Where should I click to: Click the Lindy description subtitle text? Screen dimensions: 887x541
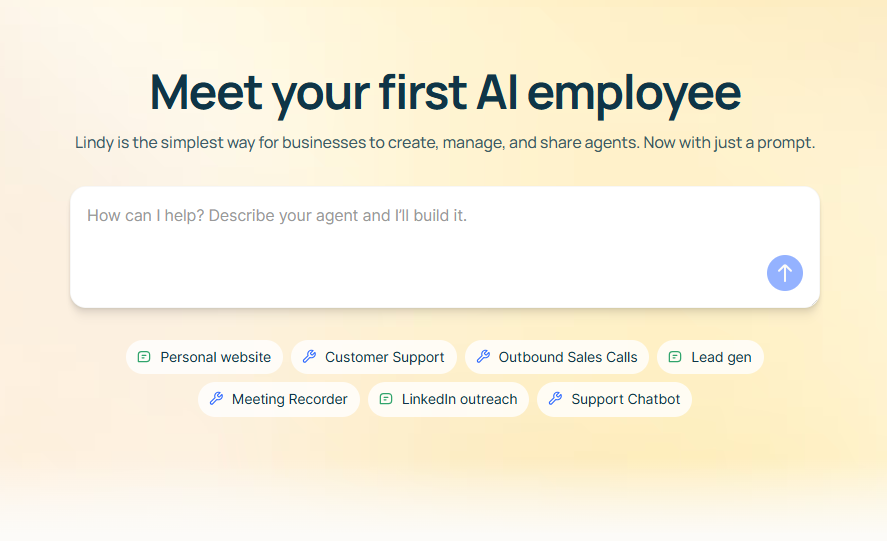click(x=445, y=142)
